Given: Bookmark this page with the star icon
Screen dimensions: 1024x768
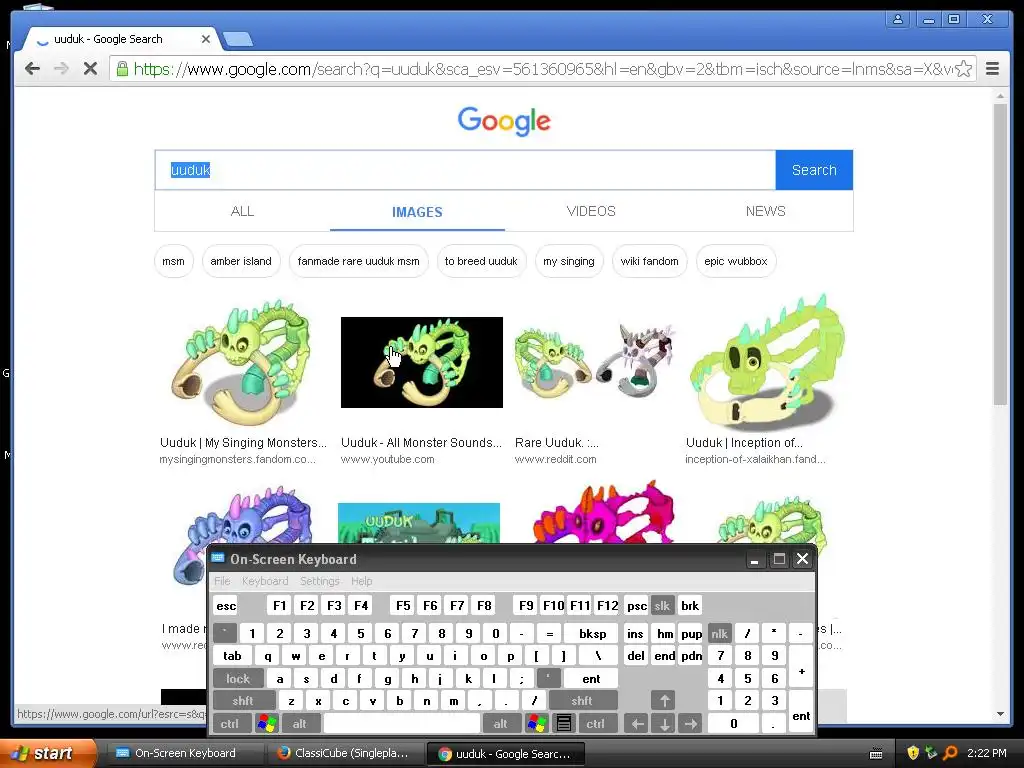Looking at the screenshot, I should pyautogui.click(x=963, y=69).
